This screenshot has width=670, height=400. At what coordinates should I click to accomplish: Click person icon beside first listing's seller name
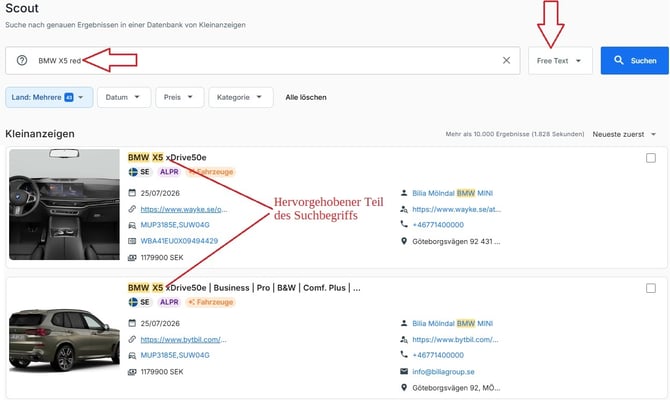pyautogui.click(x=404, y=193)
